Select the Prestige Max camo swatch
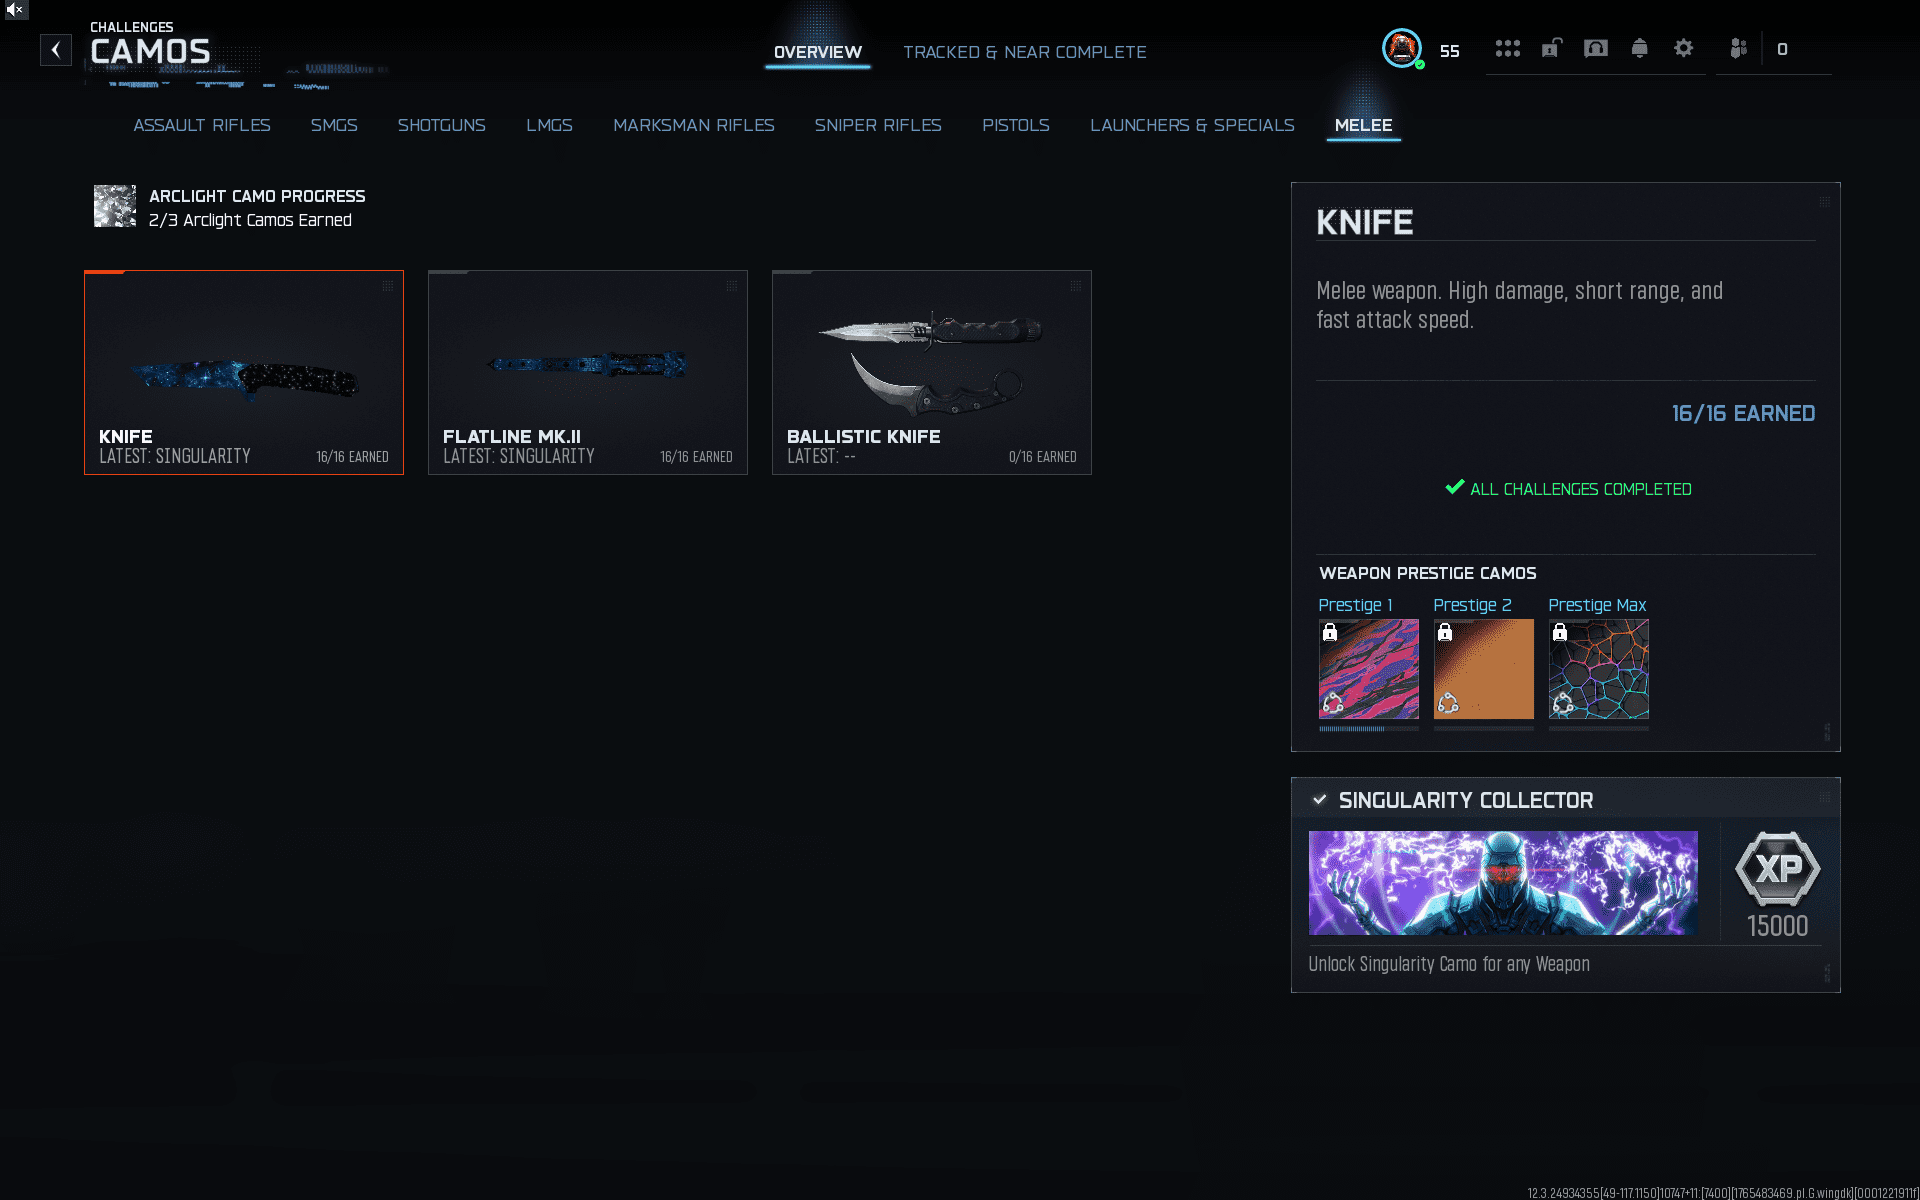1920x1200 pixels. [x=1598, y=669]
